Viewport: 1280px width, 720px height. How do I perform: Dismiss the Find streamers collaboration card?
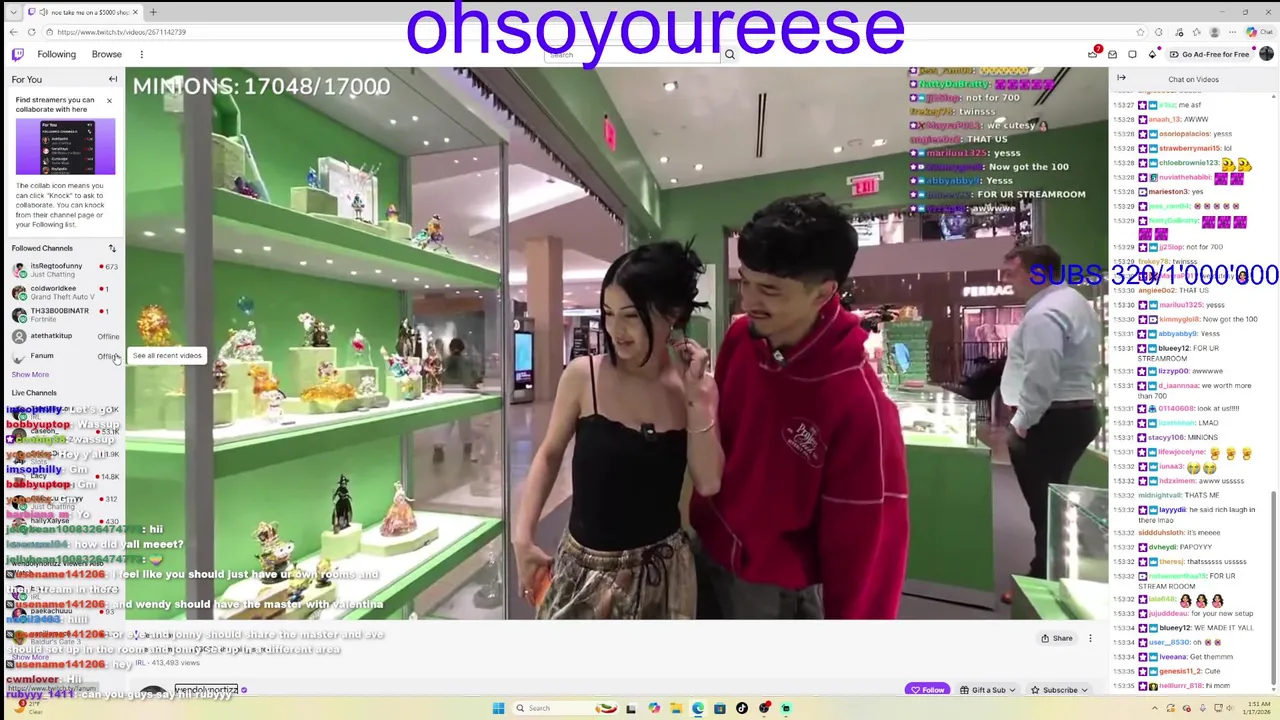click(x=109, y=100)
